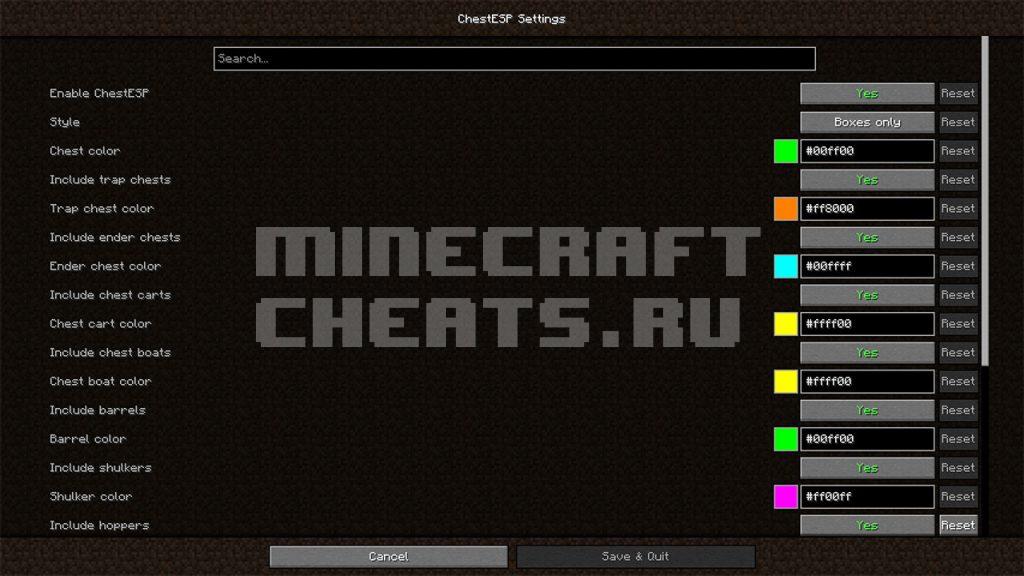Click the 'Trap chest color' label

(x=102, y=208)
